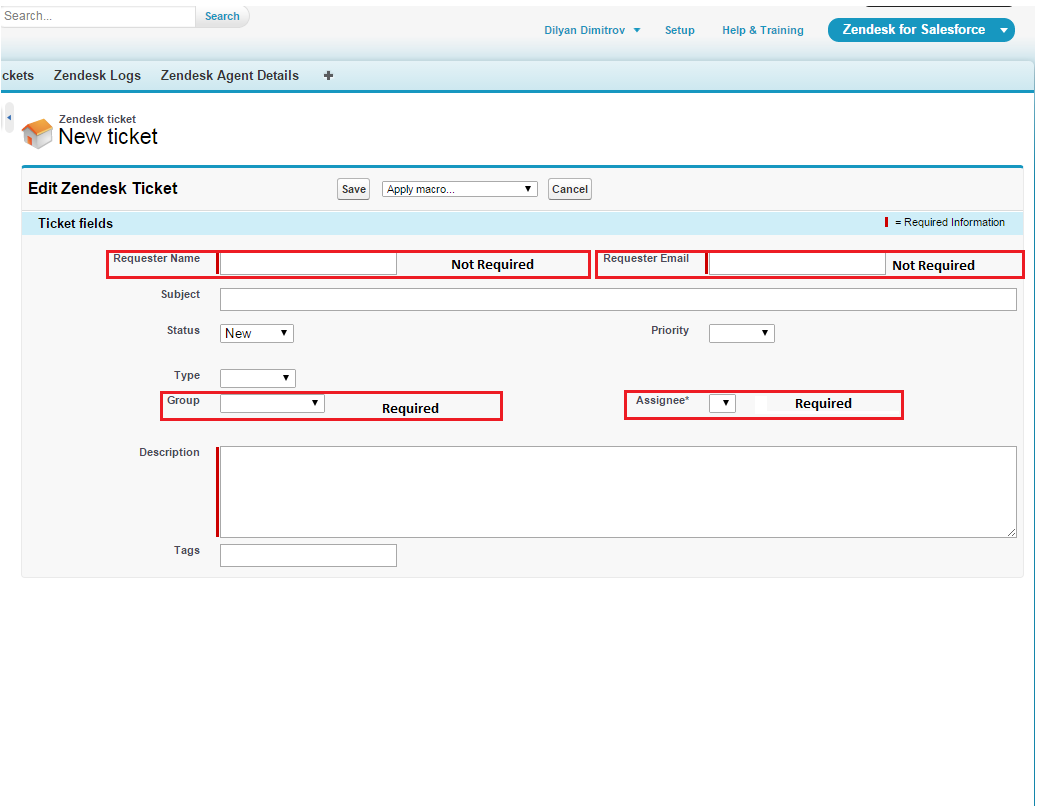
Task: Open Help & Training link
Action: (x=762, y=30)
